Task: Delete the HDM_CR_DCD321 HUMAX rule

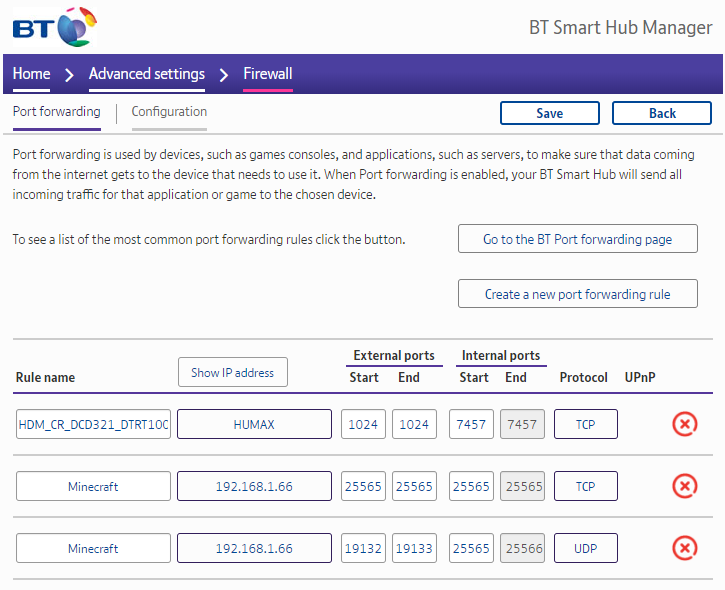Action: click(x=684, y=425)
